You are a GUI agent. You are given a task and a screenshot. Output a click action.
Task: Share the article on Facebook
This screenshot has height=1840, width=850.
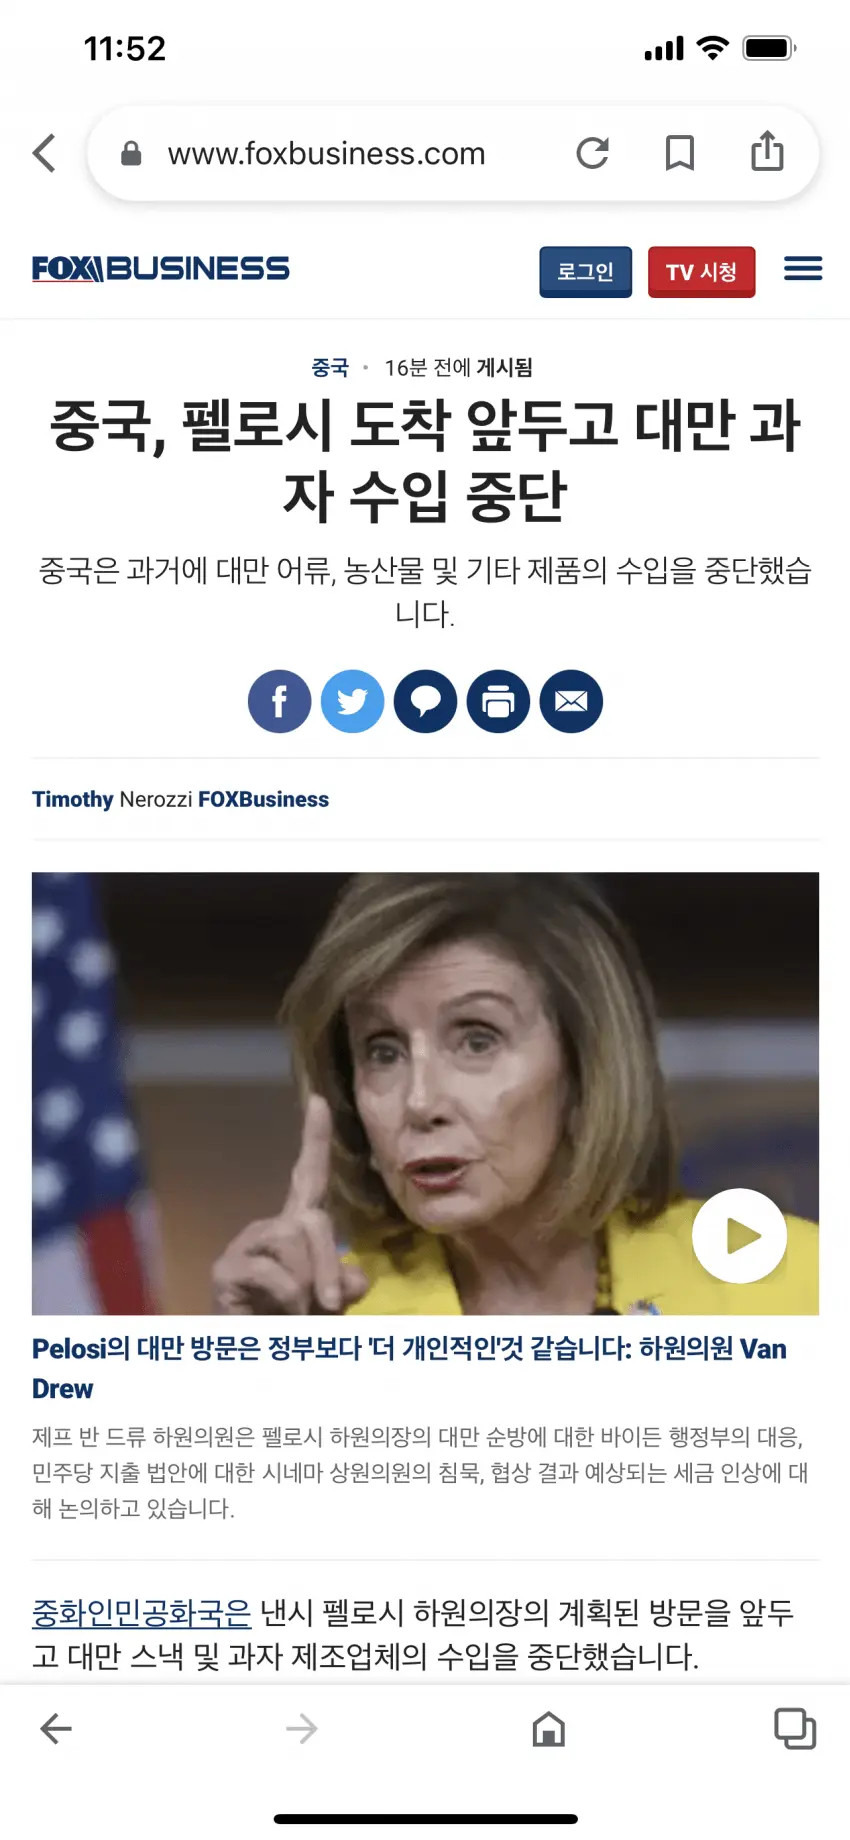click(x=280, y=701)
